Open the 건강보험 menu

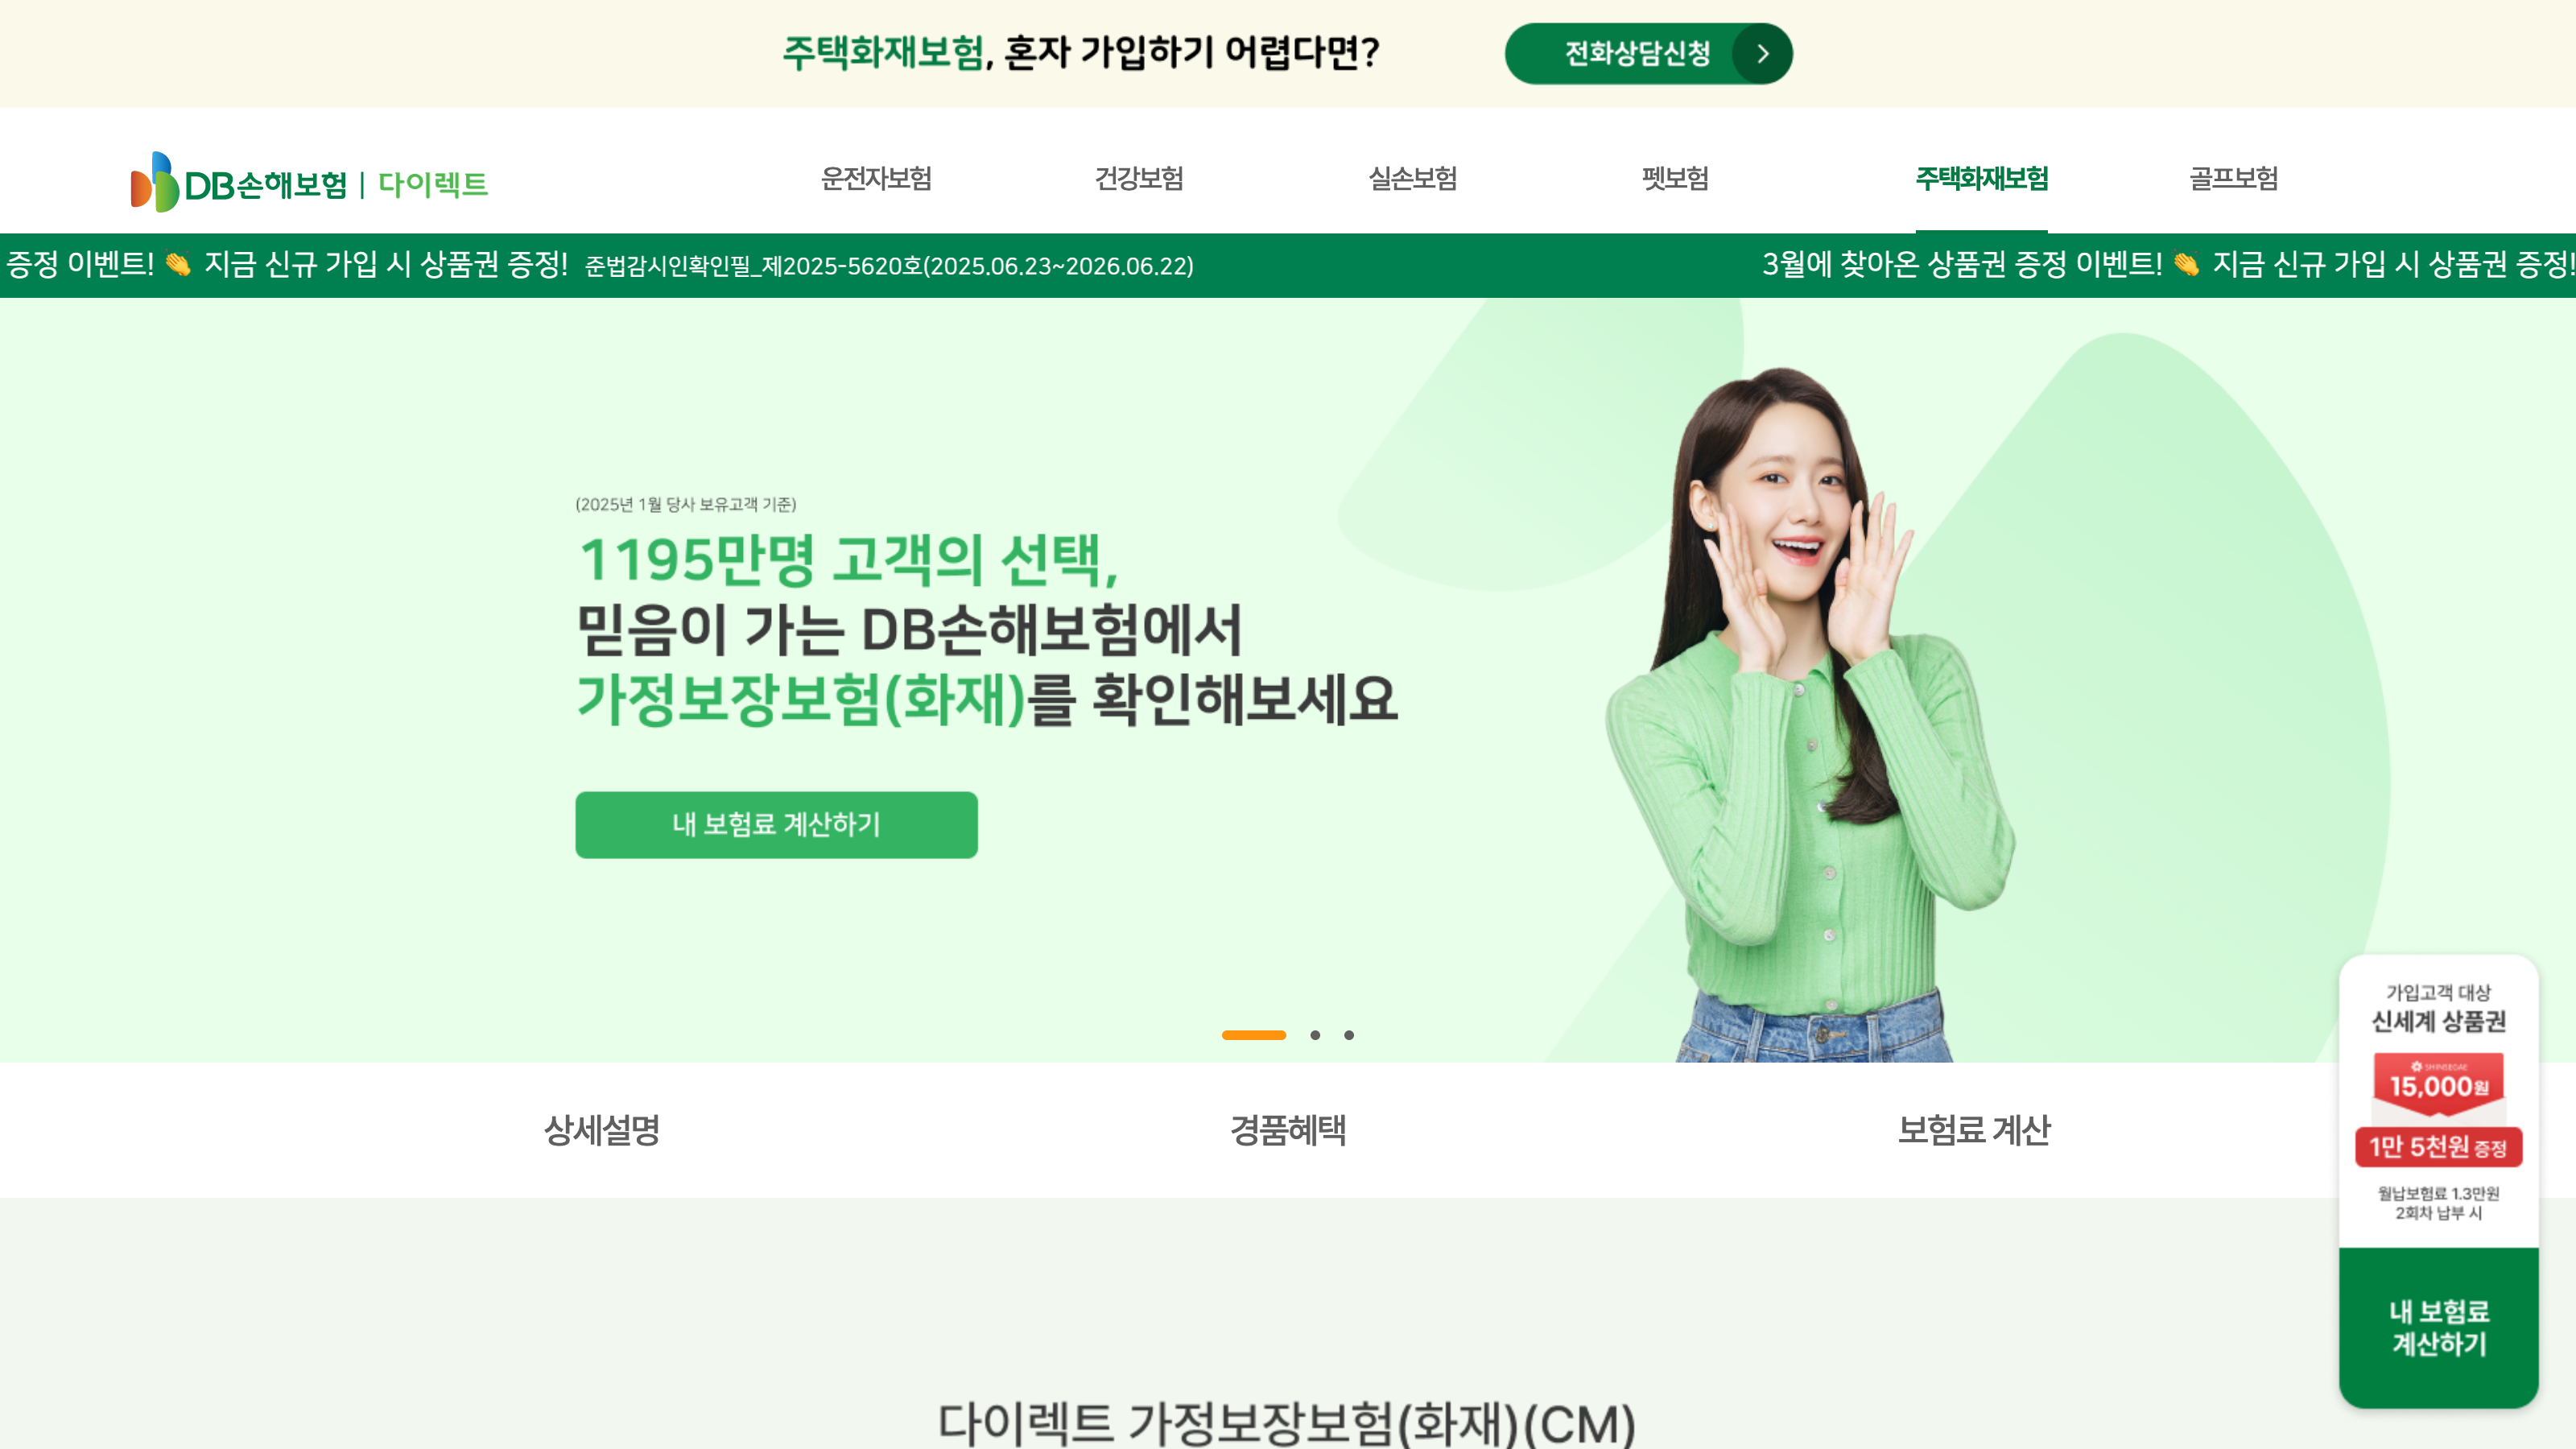[x=1139, y=179]
